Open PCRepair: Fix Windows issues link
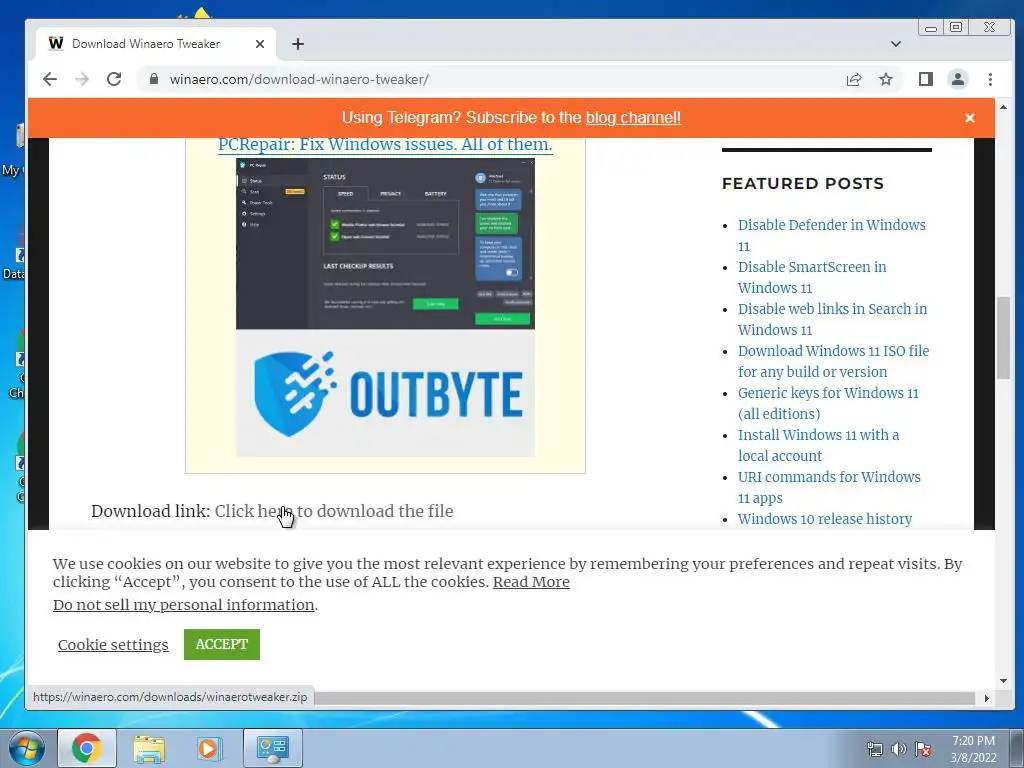This screenshot has width=1024, height=768. [x=385, y=144]
